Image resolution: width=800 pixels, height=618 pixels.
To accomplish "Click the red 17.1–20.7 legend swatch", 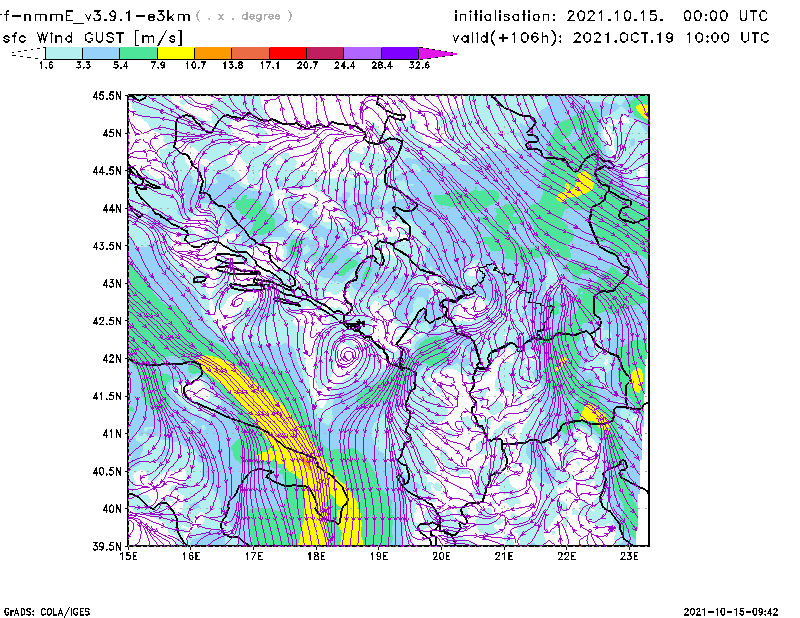I will 288,53.
